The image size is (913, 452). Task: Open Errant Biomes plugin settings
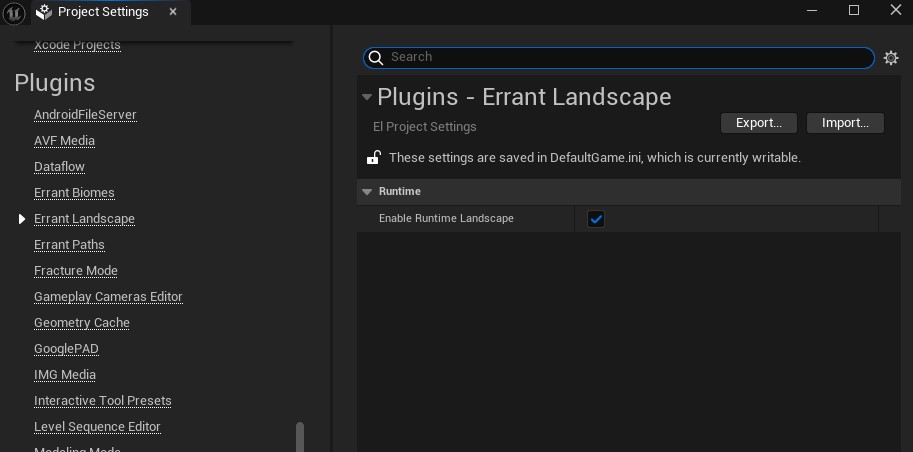click(74, 193)
